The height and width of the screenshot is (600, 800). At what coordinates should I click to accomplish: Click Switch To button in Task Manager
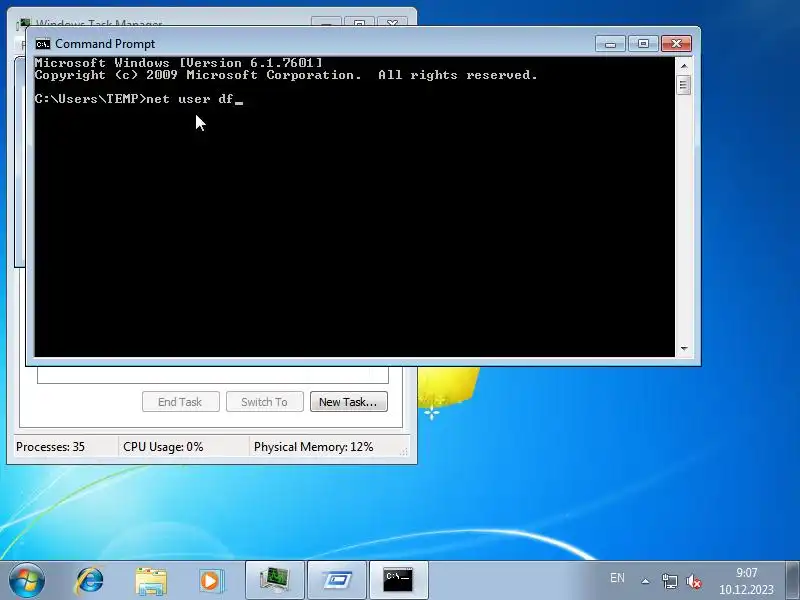point(265,402)
